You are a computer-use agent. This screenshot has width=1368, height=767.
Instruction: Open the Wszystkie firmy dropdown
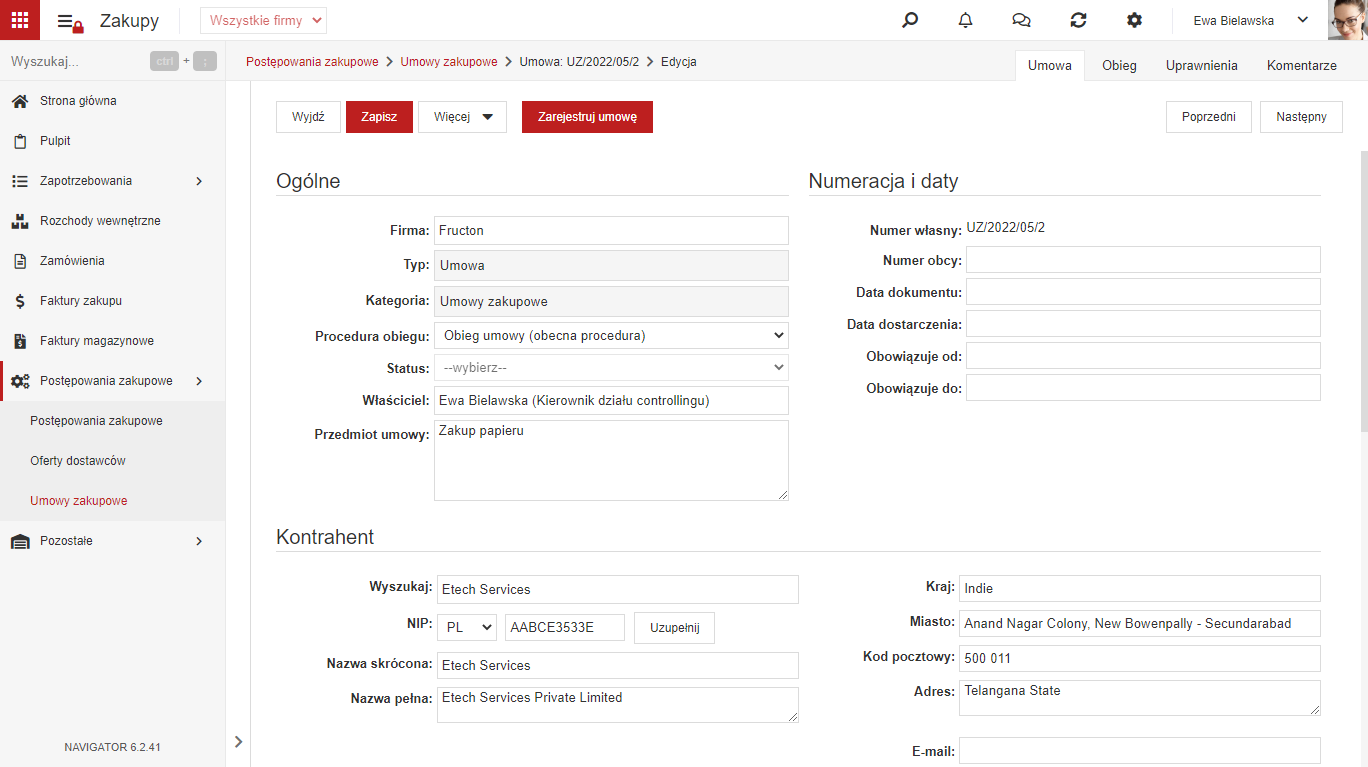(x=263, y=20)
